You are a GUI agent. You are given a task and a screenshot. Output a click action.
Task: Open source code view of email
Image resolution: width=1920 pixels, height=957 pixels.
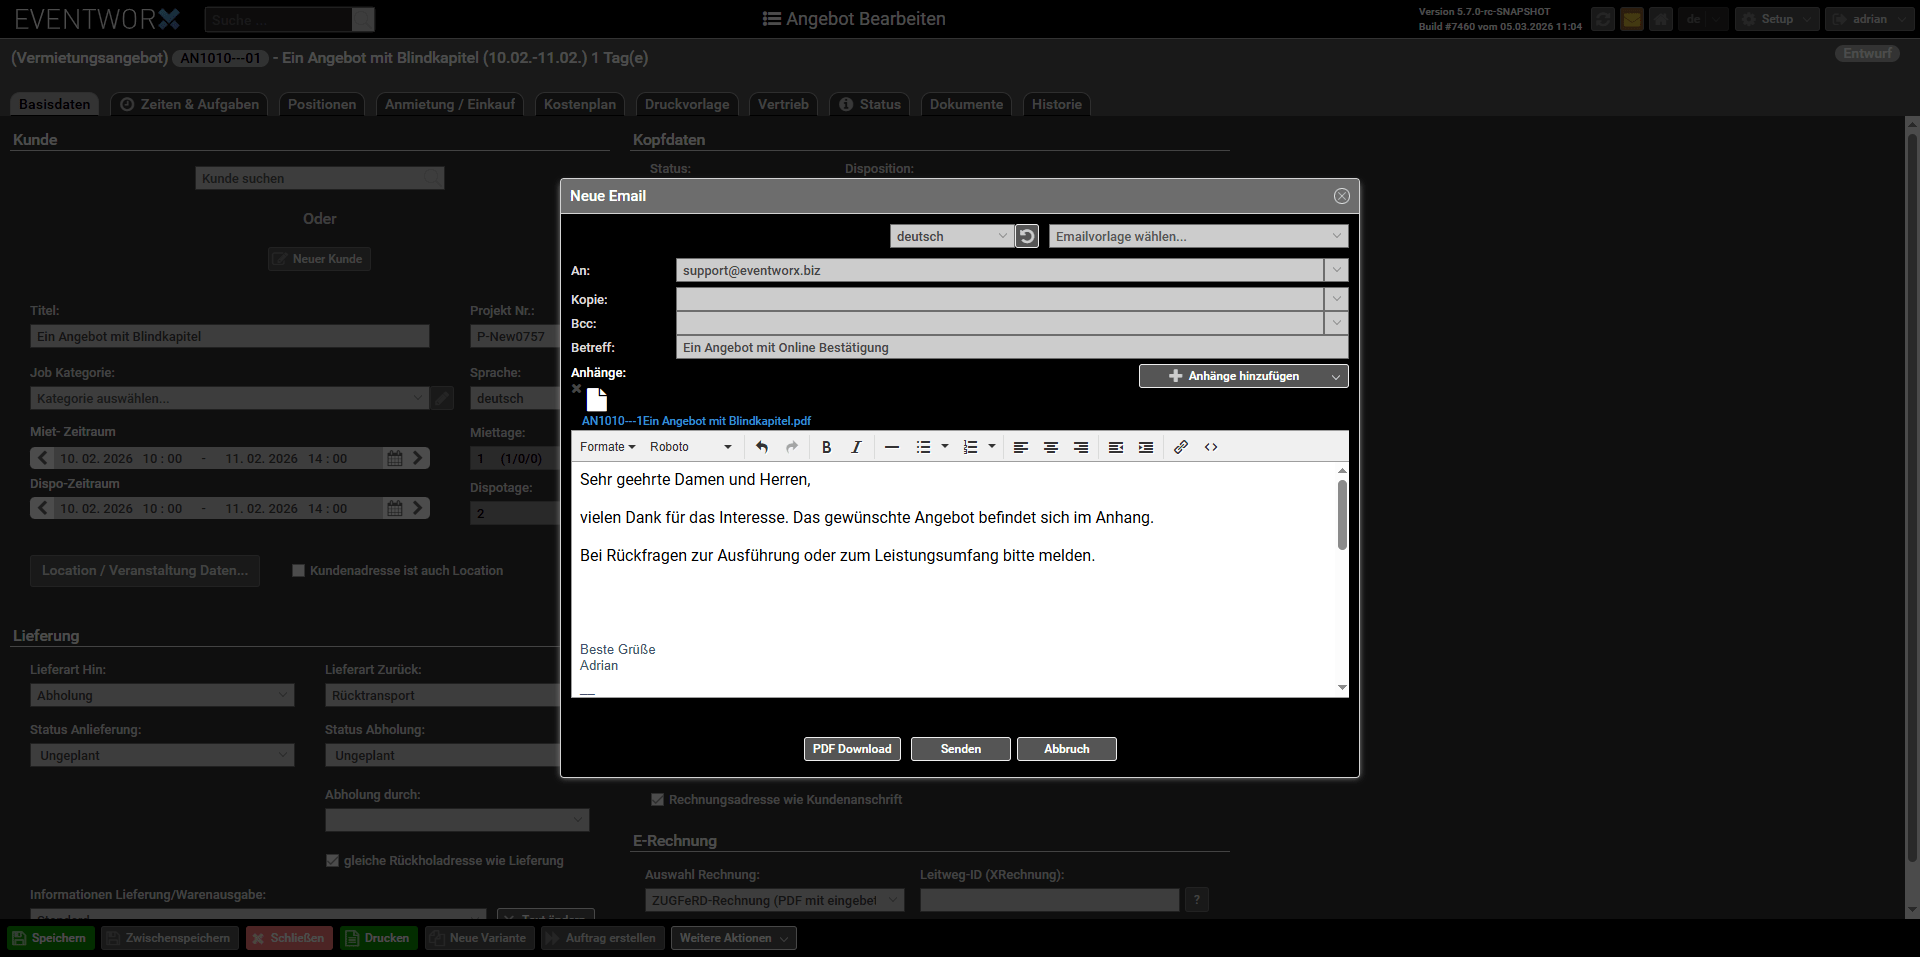(x=1211, y=447)
